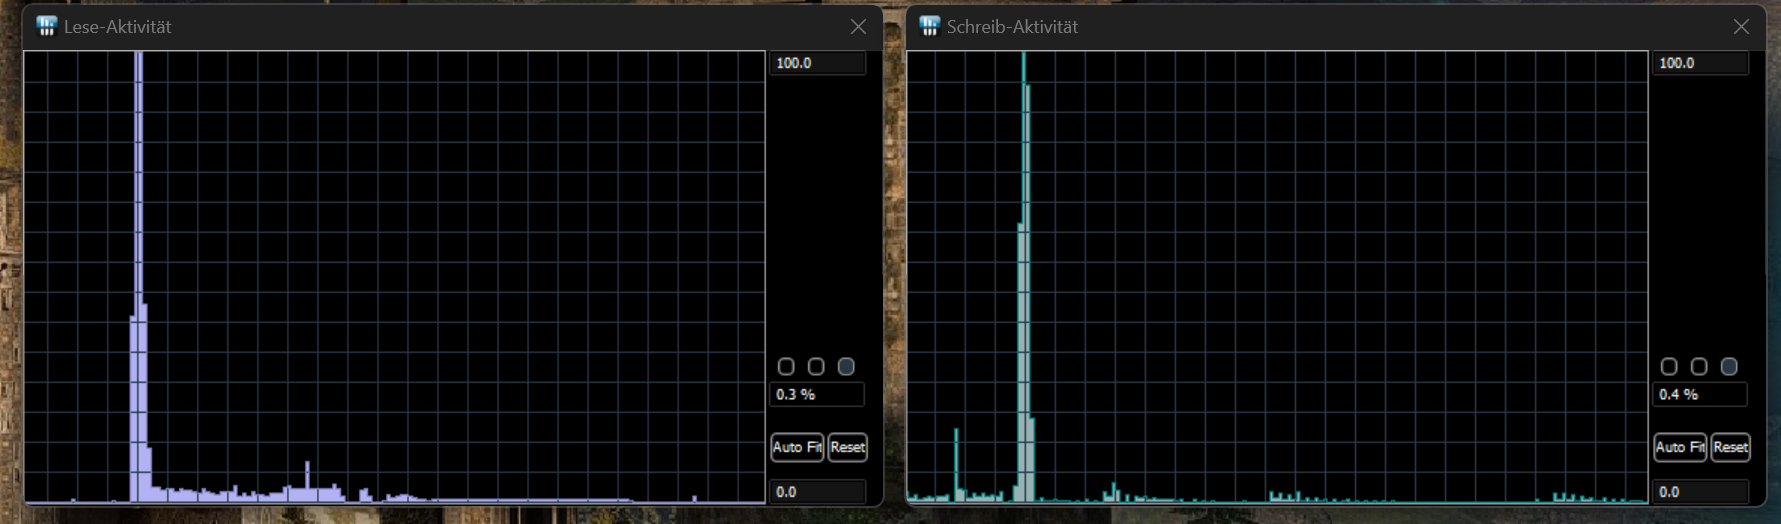Screen dimensions: 1781x524
Task: Click the Schreib-Aktivität window app icon
Action: [x=929, y=26]
